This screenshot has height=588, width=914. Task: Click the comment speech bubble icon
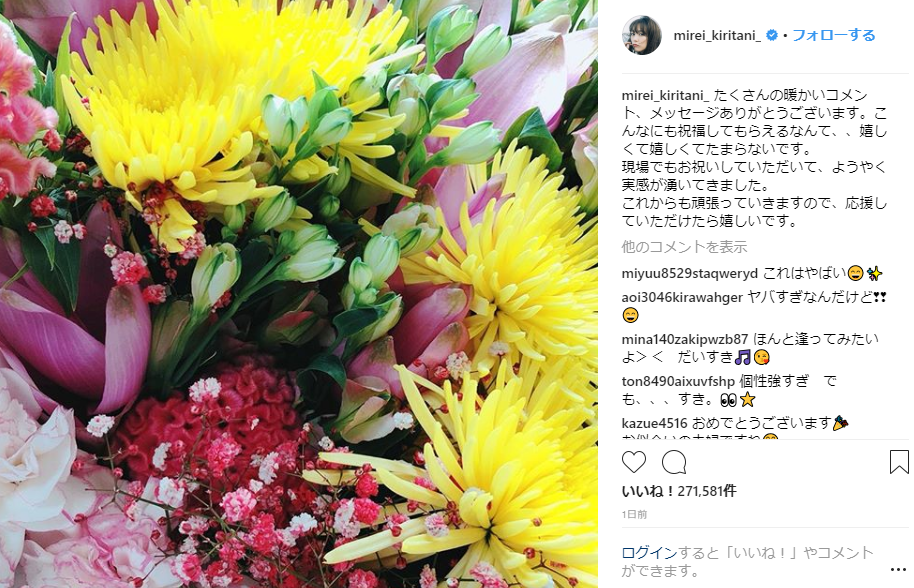coord(674,463)
